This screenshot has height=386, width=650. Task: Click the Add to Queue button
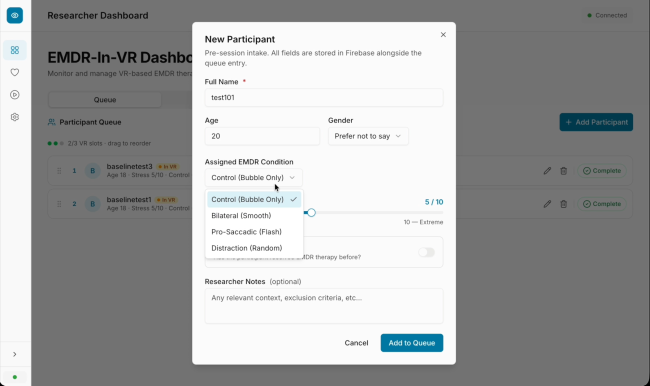[412, 343]
